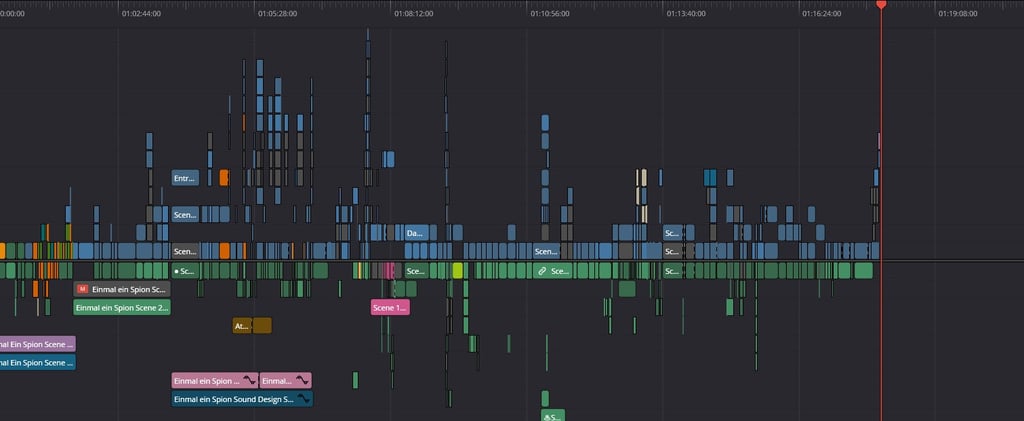This screenshot has height=421, width=1024.
Task: Select the brown At... audio clip
Action: [242, 326]
